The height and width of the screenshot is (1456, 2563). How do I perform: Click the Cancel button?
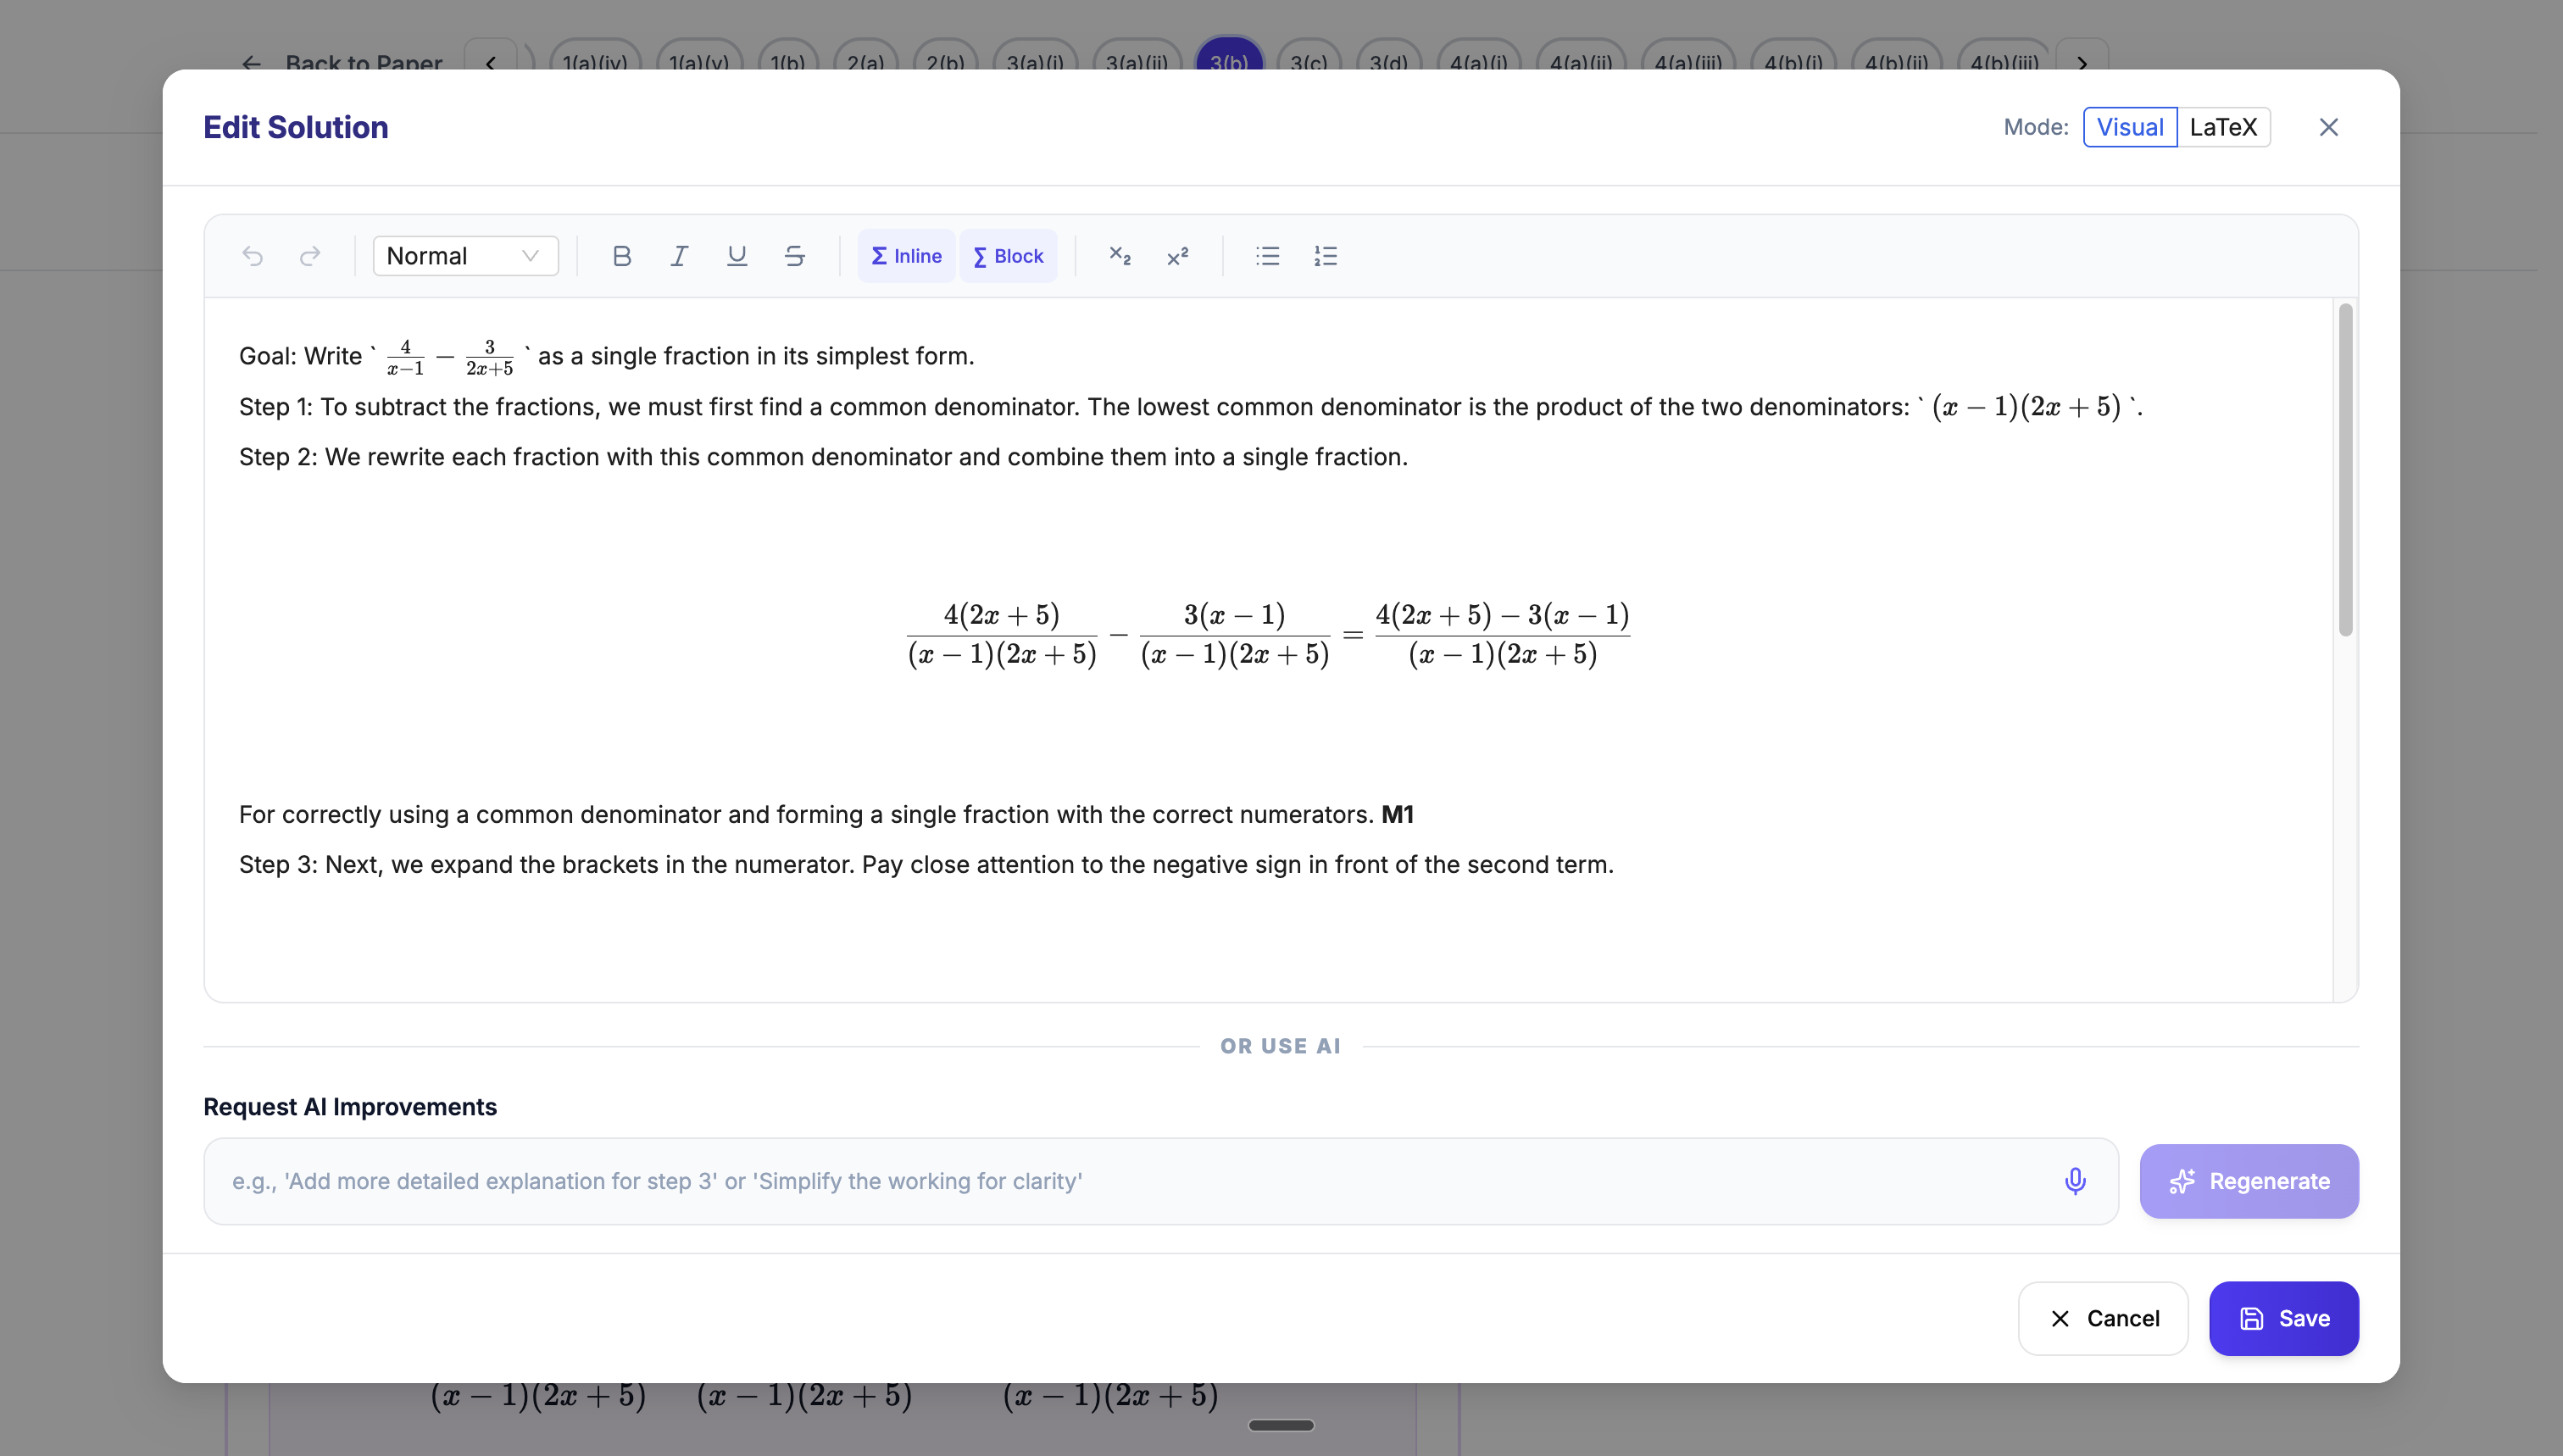tap(2103, 1318)
